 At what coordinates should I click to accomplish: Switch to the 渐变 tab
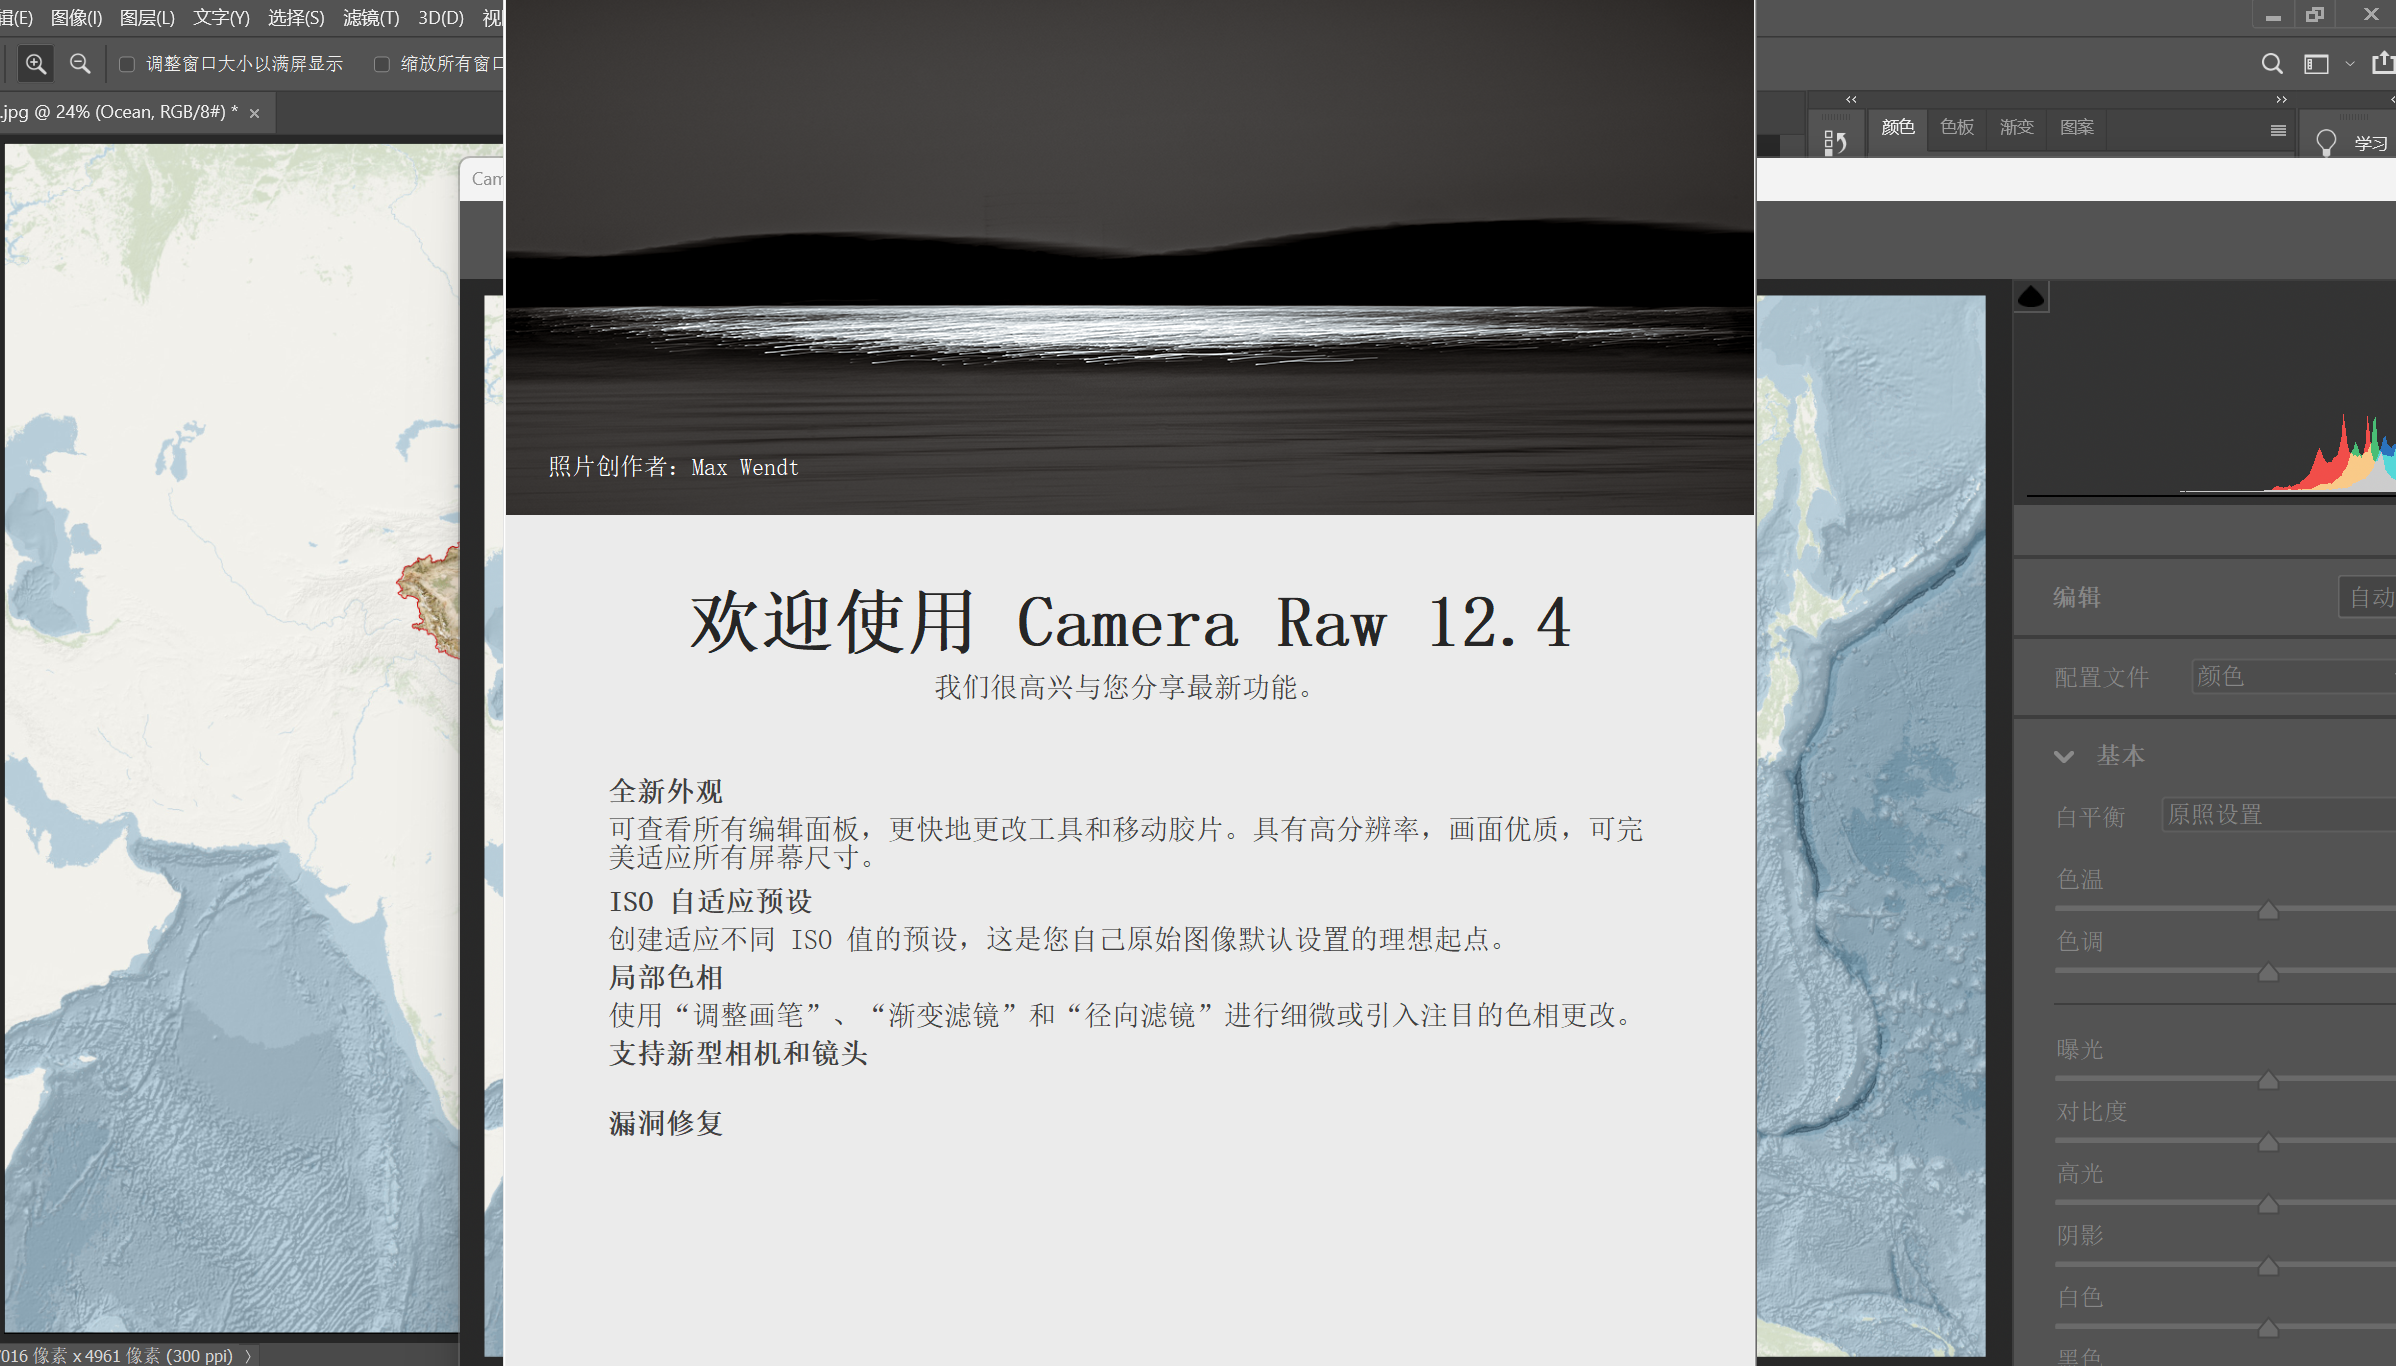pyautogui.click(x=2017, y=127)
